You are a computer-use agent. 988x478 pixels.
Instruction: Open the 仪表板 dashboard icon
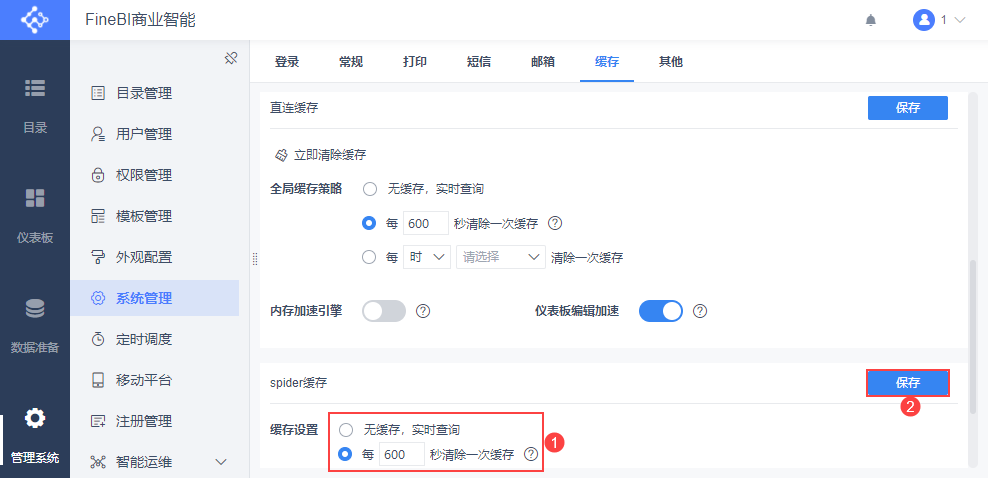[x=35, y=198]
